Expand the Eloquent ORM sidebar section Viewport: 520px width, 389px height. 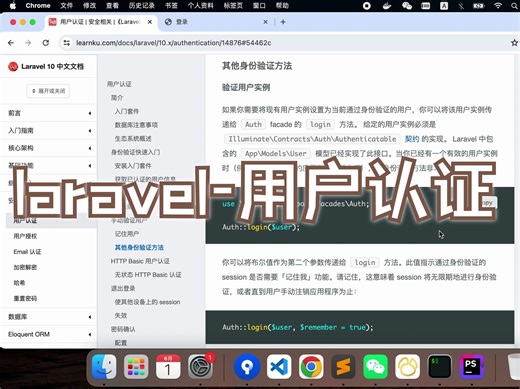tap(49, 334)
